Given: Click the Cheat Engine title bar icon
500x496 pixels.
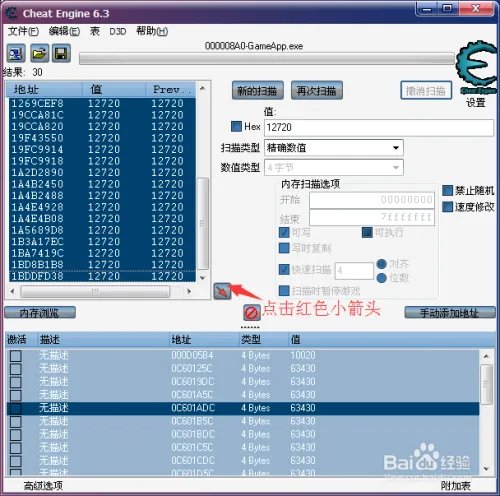Looking at the screenshot, I should [12, 13].
